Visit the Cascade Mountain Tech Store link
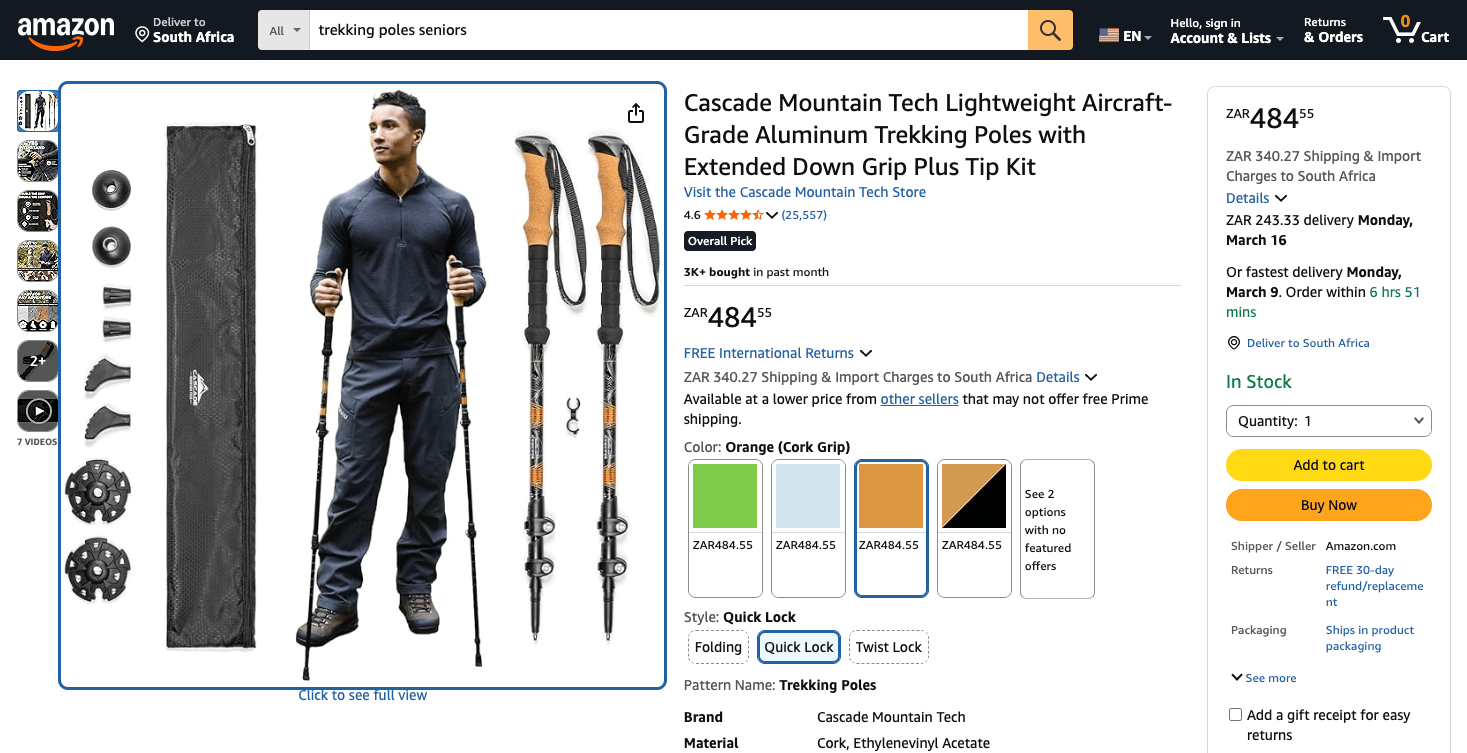This screenshot has height=753, width=1467. click(805, 192)
